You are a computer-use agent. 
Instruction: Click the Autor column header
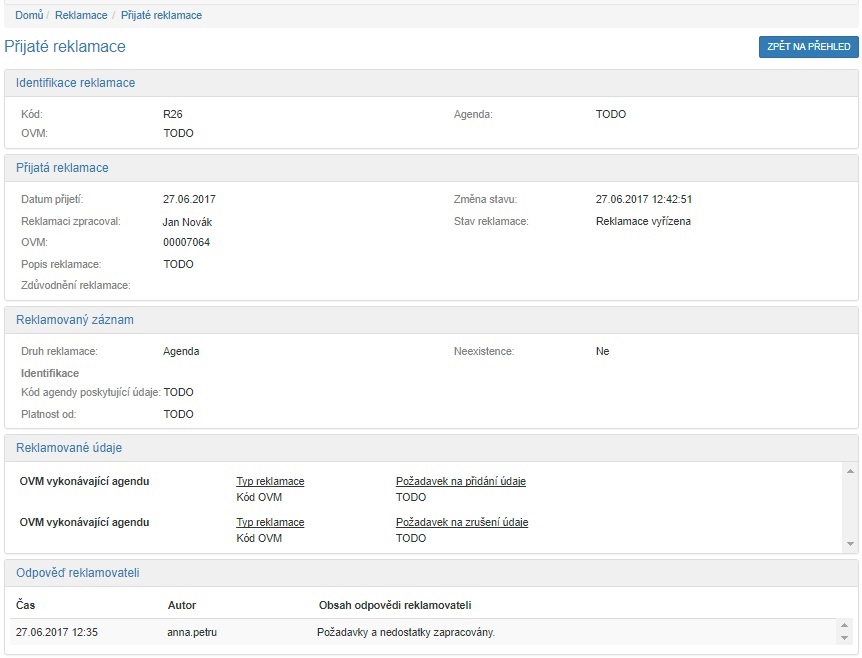[x=182, y=605]
